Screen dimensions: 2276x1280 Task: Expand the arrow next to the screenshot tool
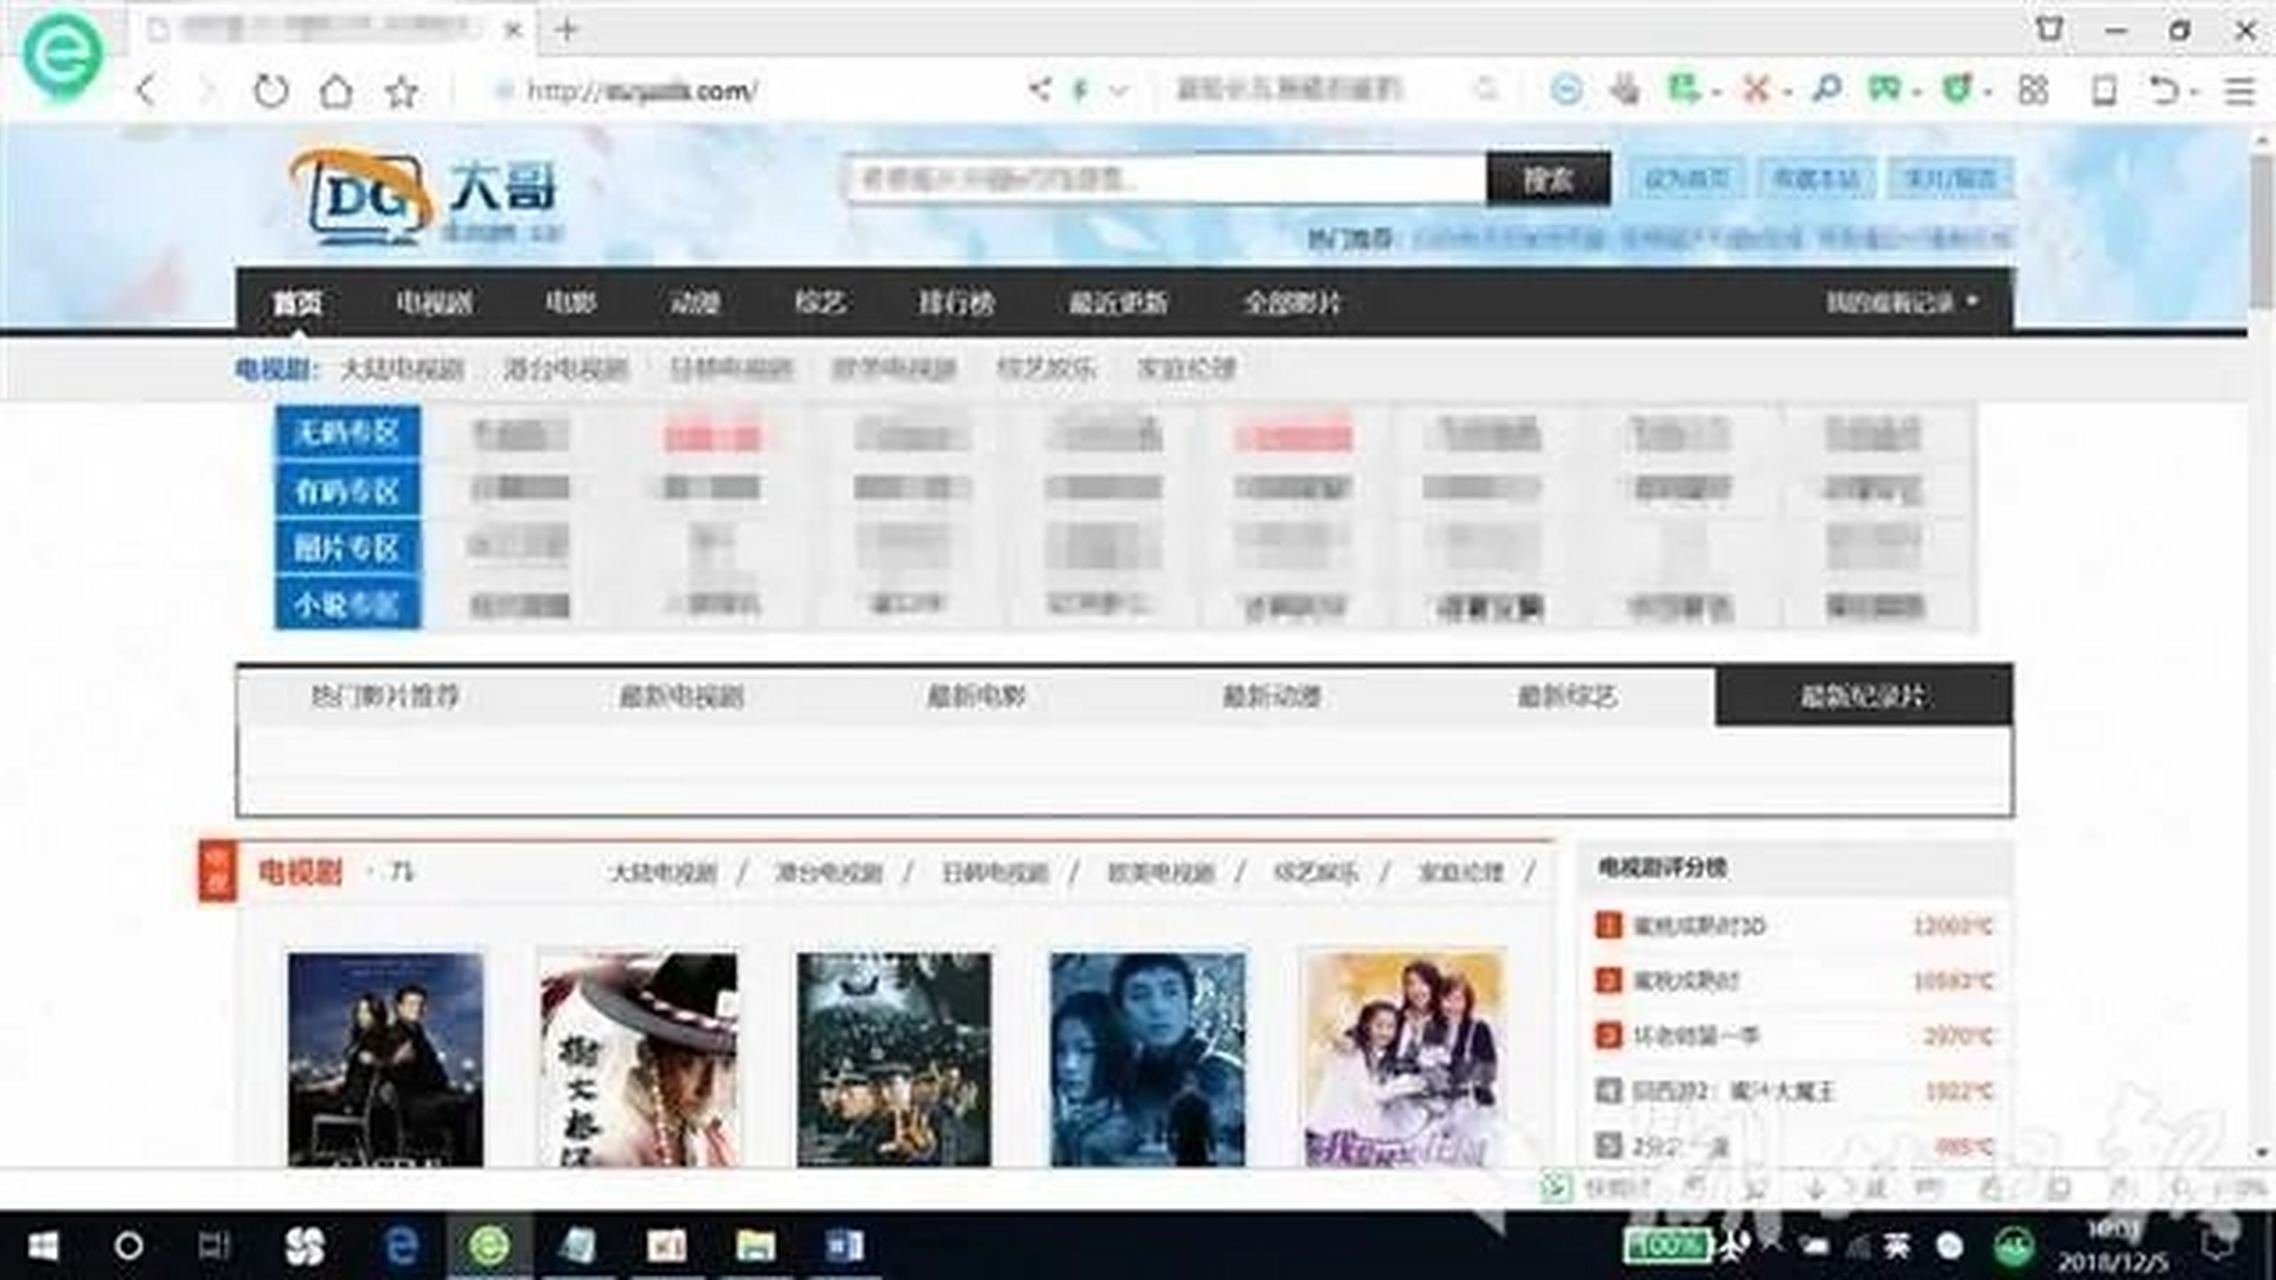[1788, 92]
